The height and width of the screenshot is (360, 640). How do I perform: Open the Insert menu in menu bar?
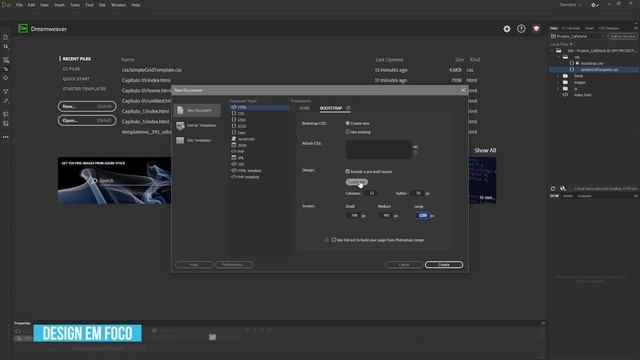(60, 5)
